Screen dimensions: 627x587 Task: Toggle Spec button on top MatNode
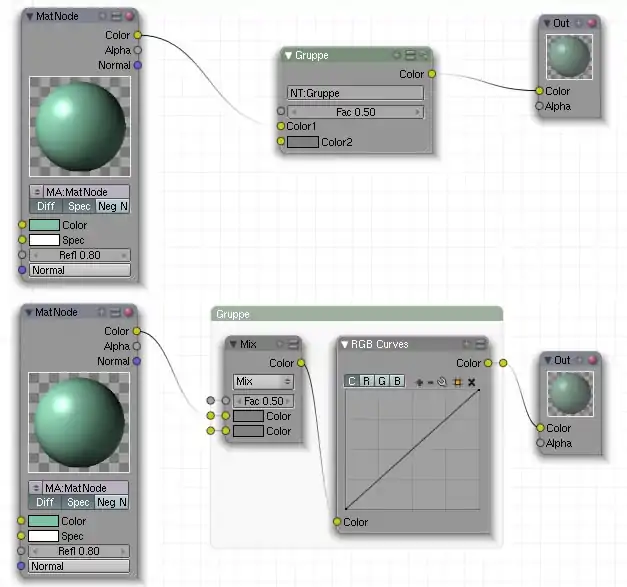click(x=79, y=206)
